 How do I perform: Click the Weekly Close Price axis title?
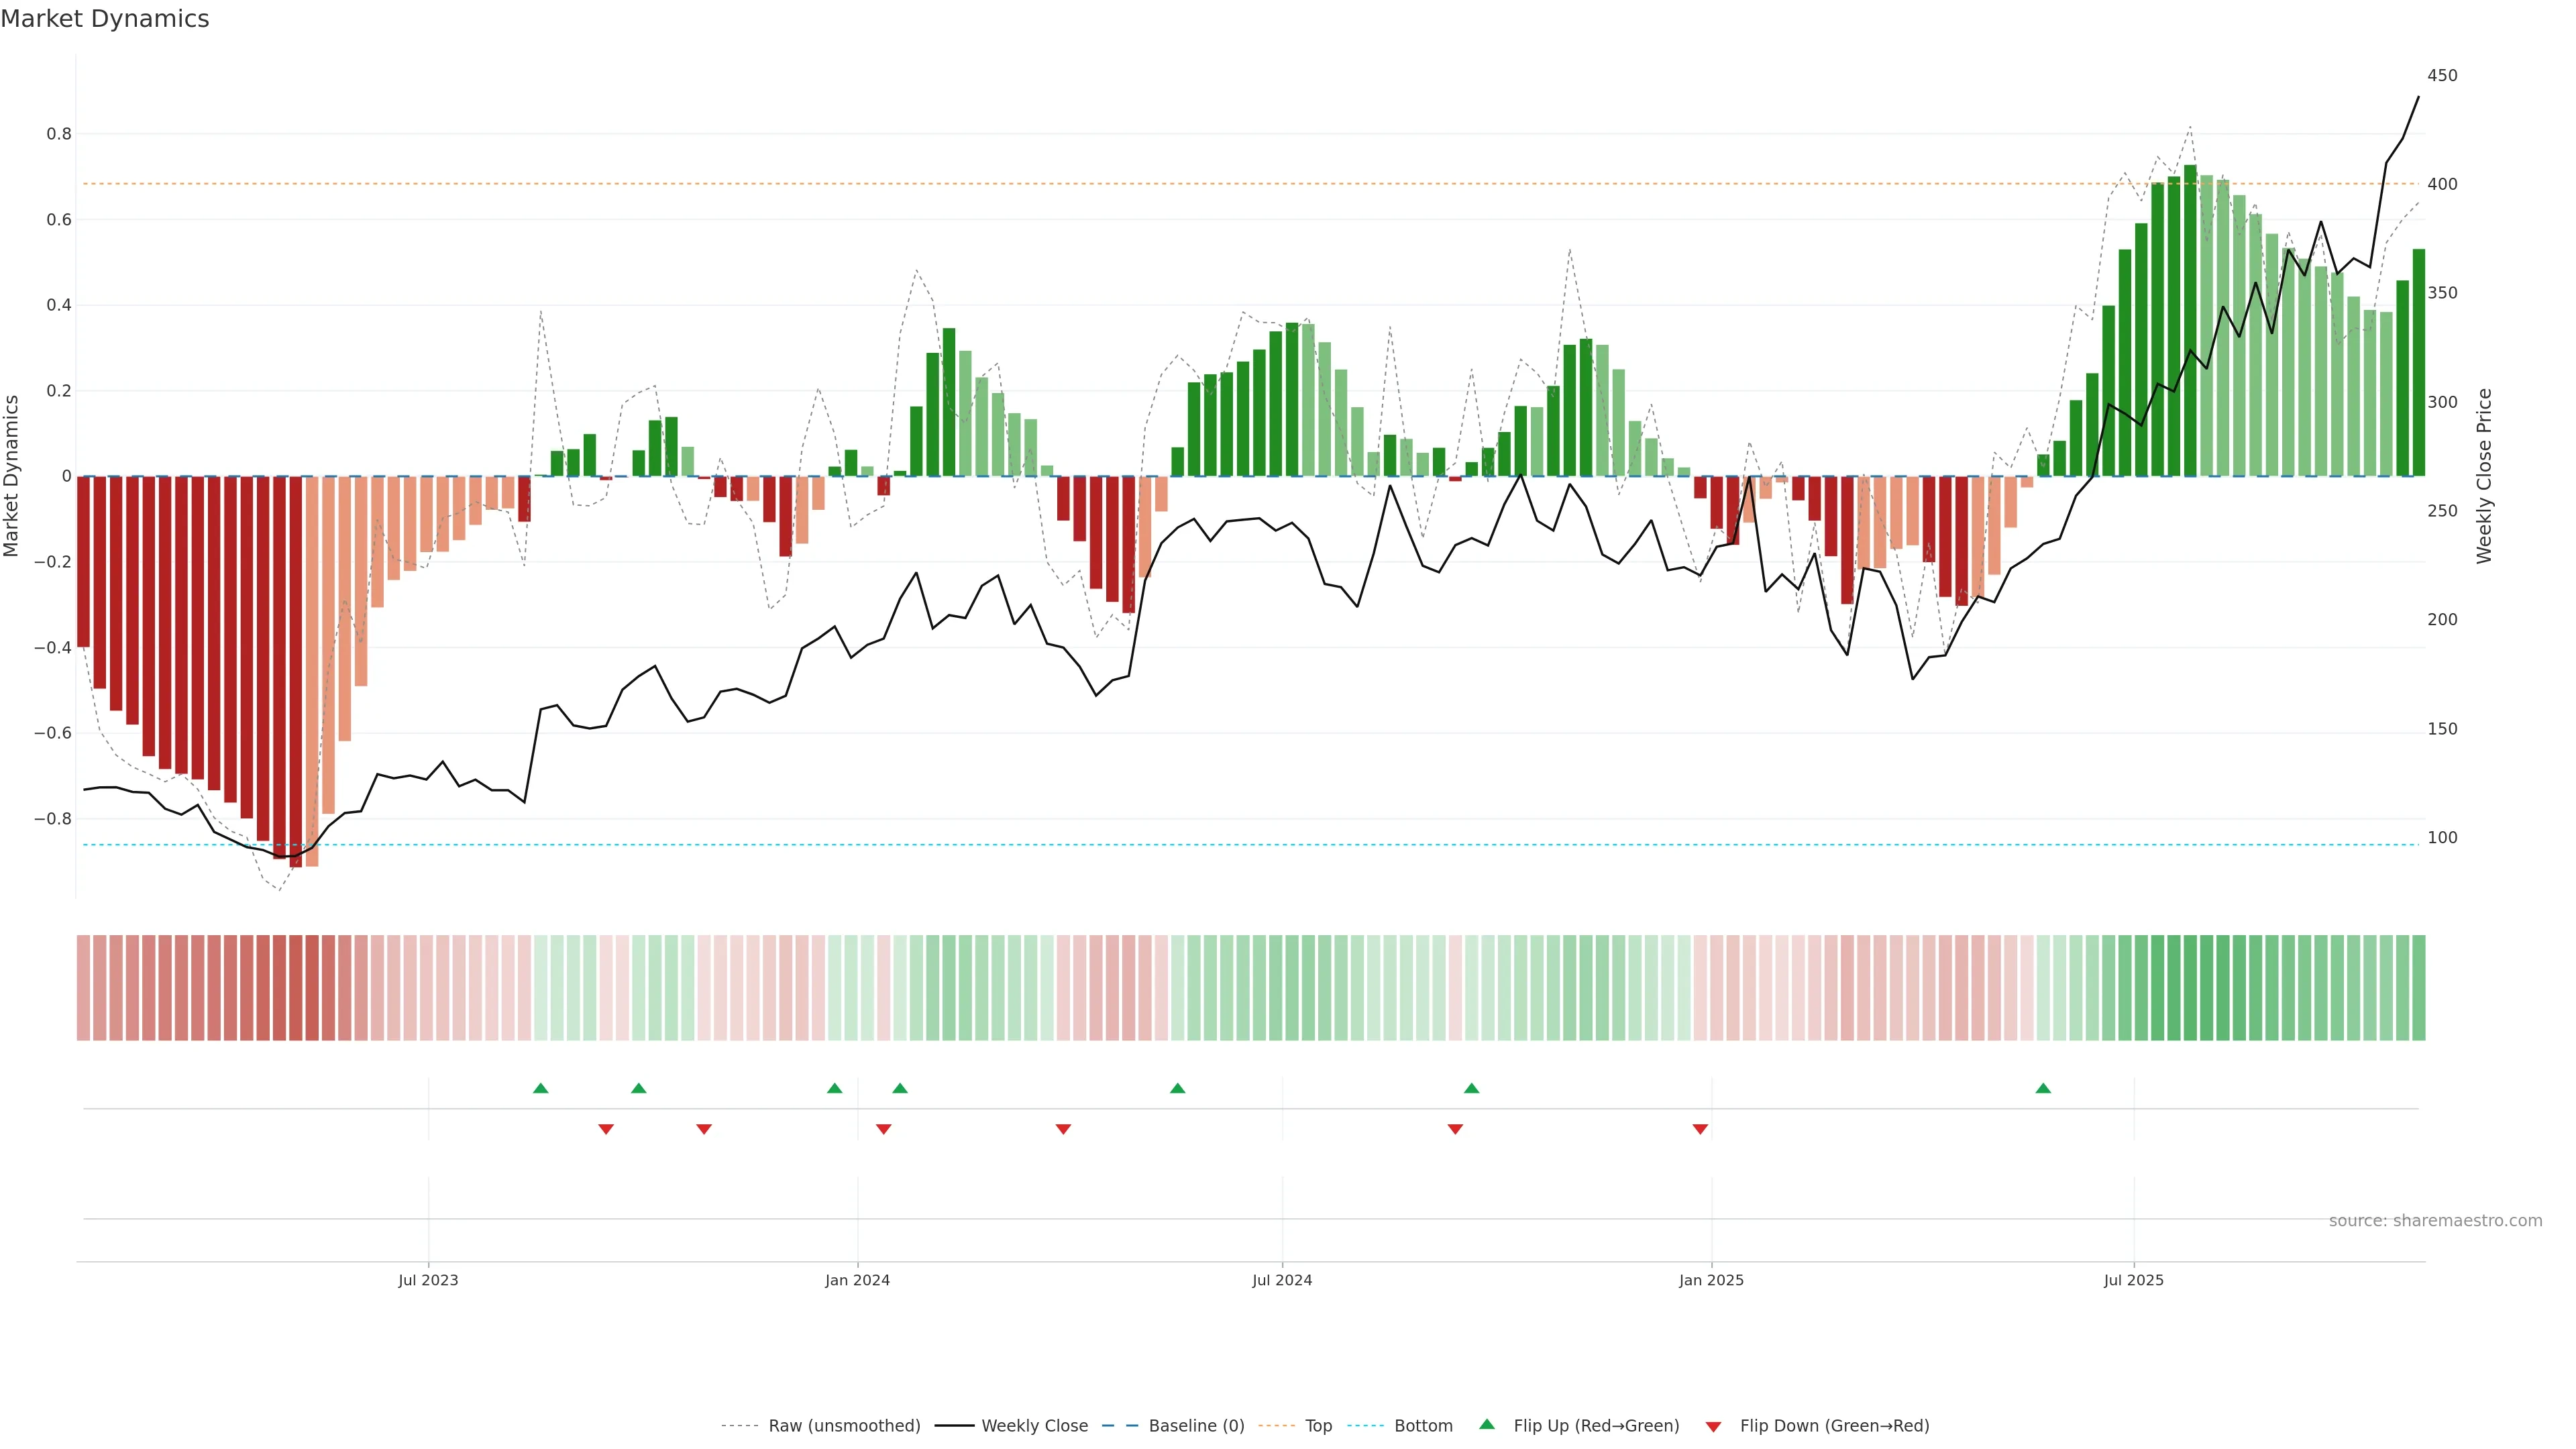point(2484,476)
